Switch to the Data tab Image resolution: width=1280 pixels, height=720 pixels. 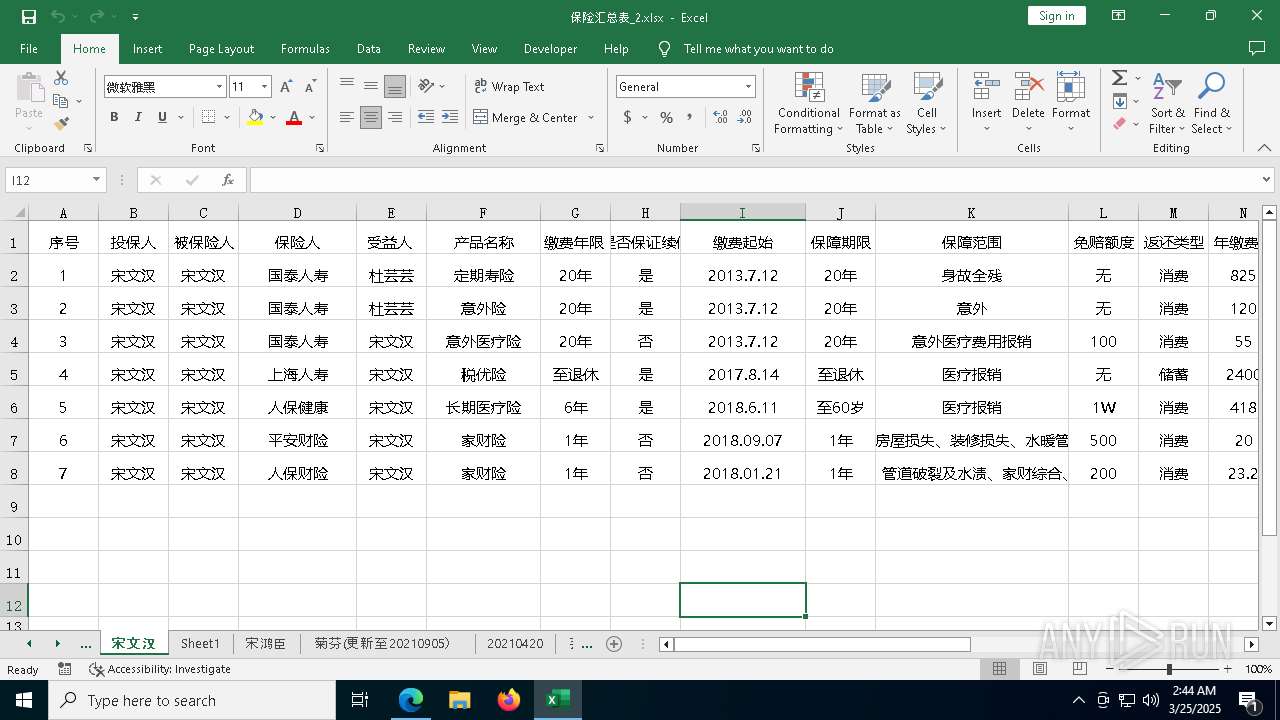coord(369,48)
